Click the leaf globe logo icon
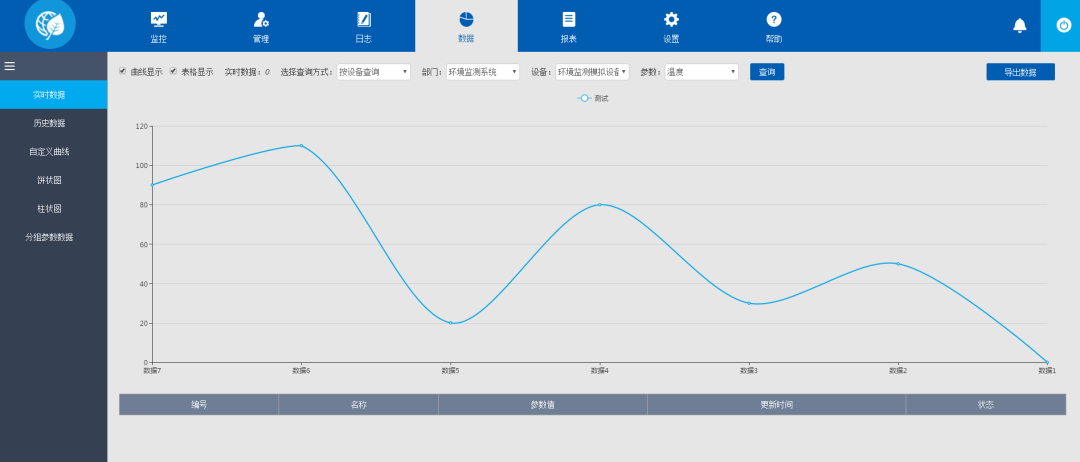This screenshot has height=462, width=1080. tap(50, 23)
